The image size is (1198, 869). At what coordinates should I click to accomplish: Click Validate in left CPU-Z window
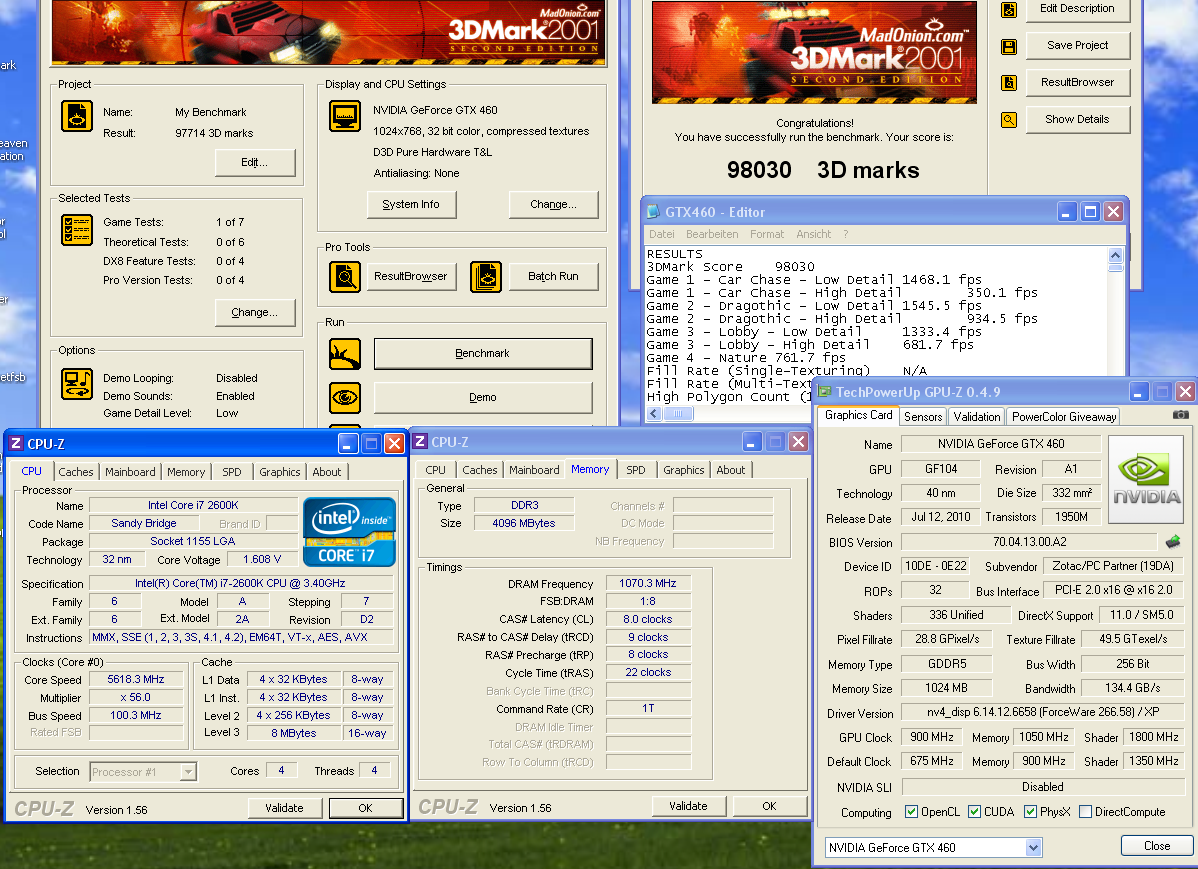pos(284,808)
